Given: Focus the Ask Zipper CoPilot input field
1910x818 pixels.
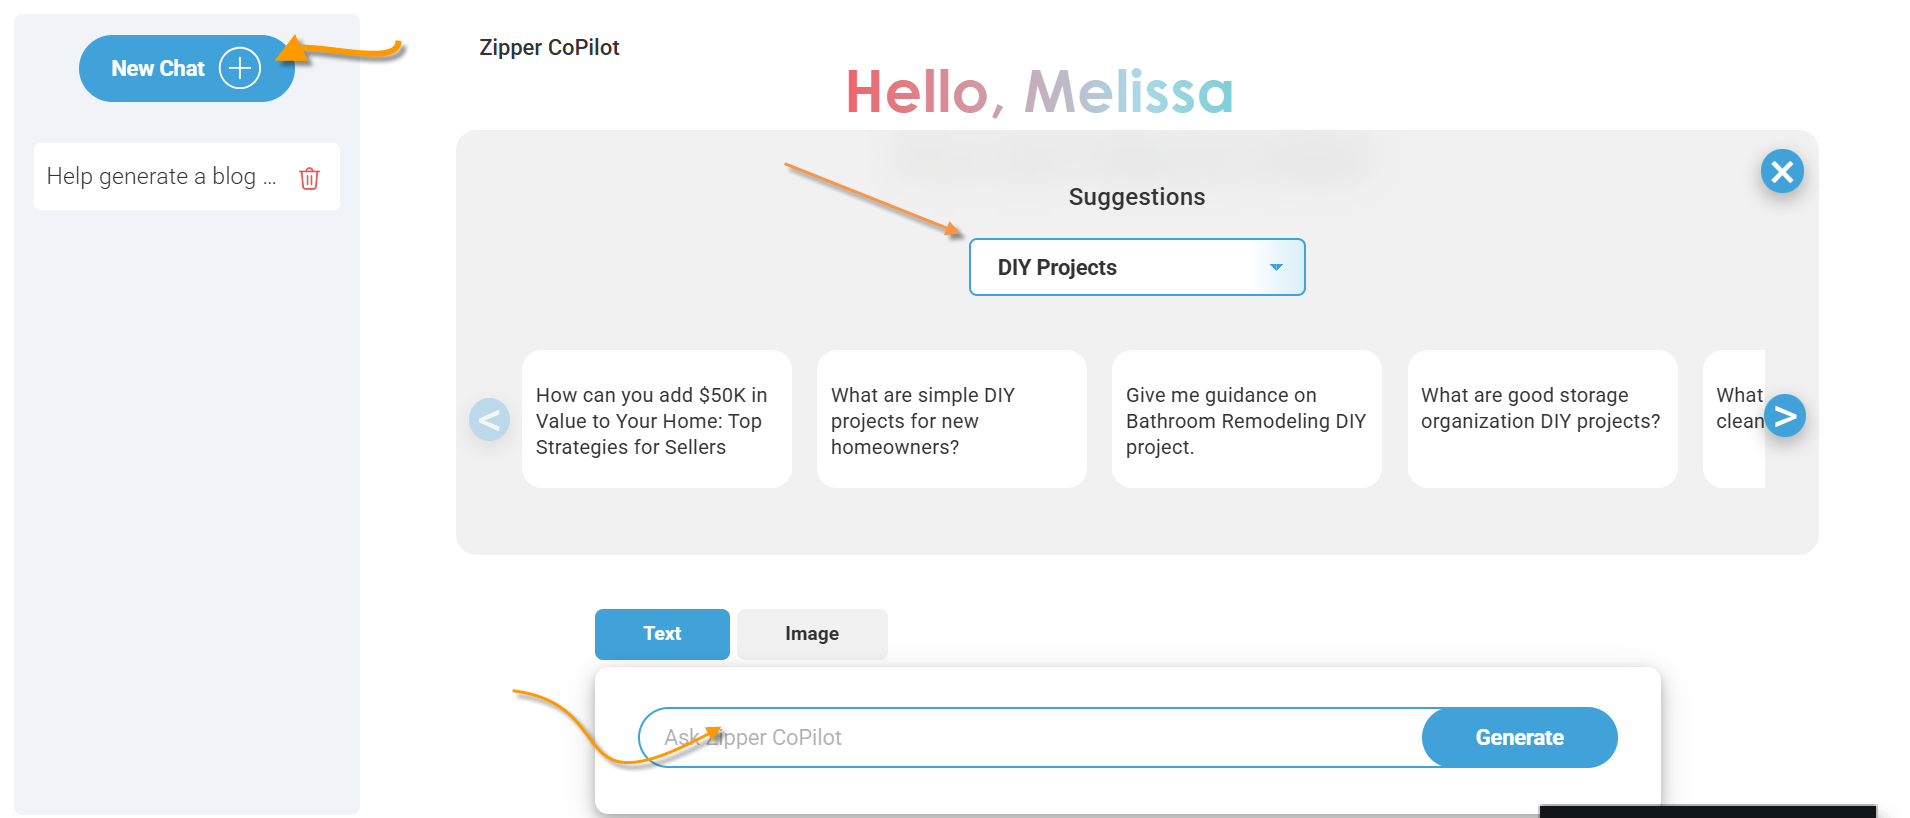Looking at the screenshot, I should pyautogui.click(x=1030, y=738).
